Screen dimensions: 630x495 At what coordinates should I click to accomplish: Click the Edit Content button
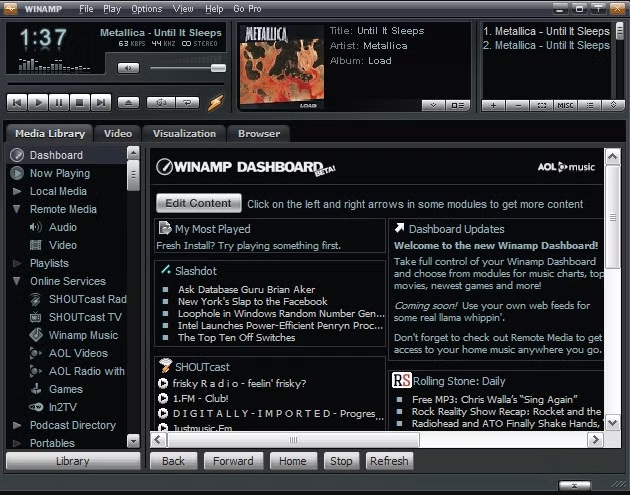point(198,203)
